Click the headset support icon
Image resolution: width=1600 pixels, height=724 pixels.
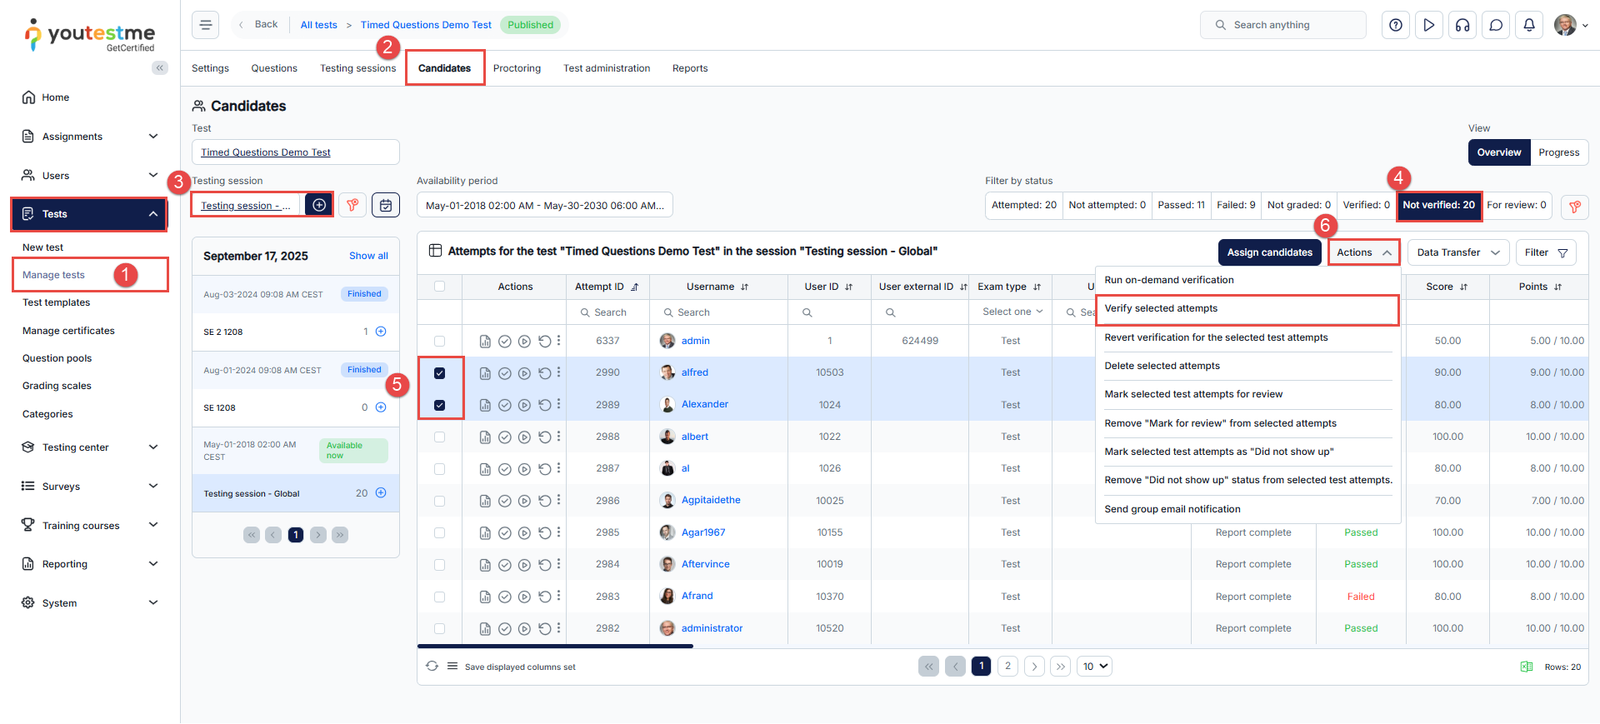pyautogui.click(x=1462, y=25)
